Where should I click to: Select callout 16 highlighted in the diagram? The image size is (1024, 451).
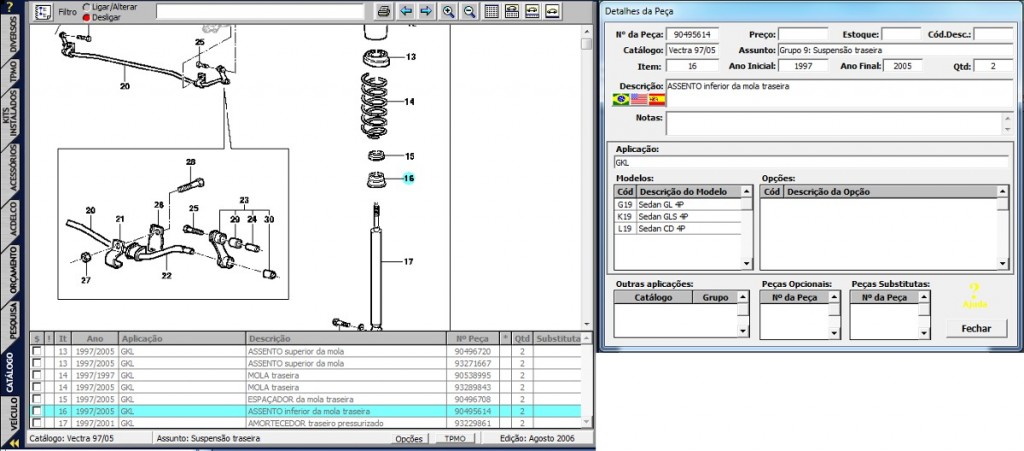click(x=409, y=178)
